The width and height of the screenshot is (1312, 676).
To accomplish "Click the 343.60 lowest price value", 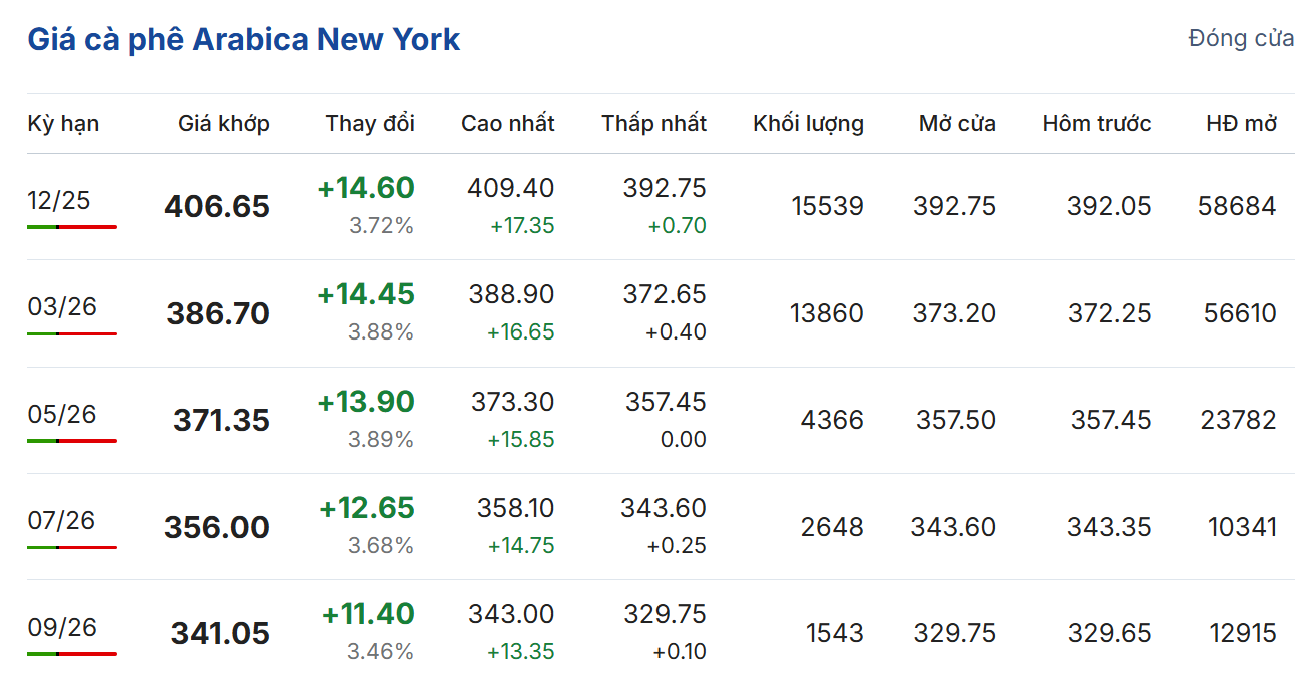I will [663, 508].
